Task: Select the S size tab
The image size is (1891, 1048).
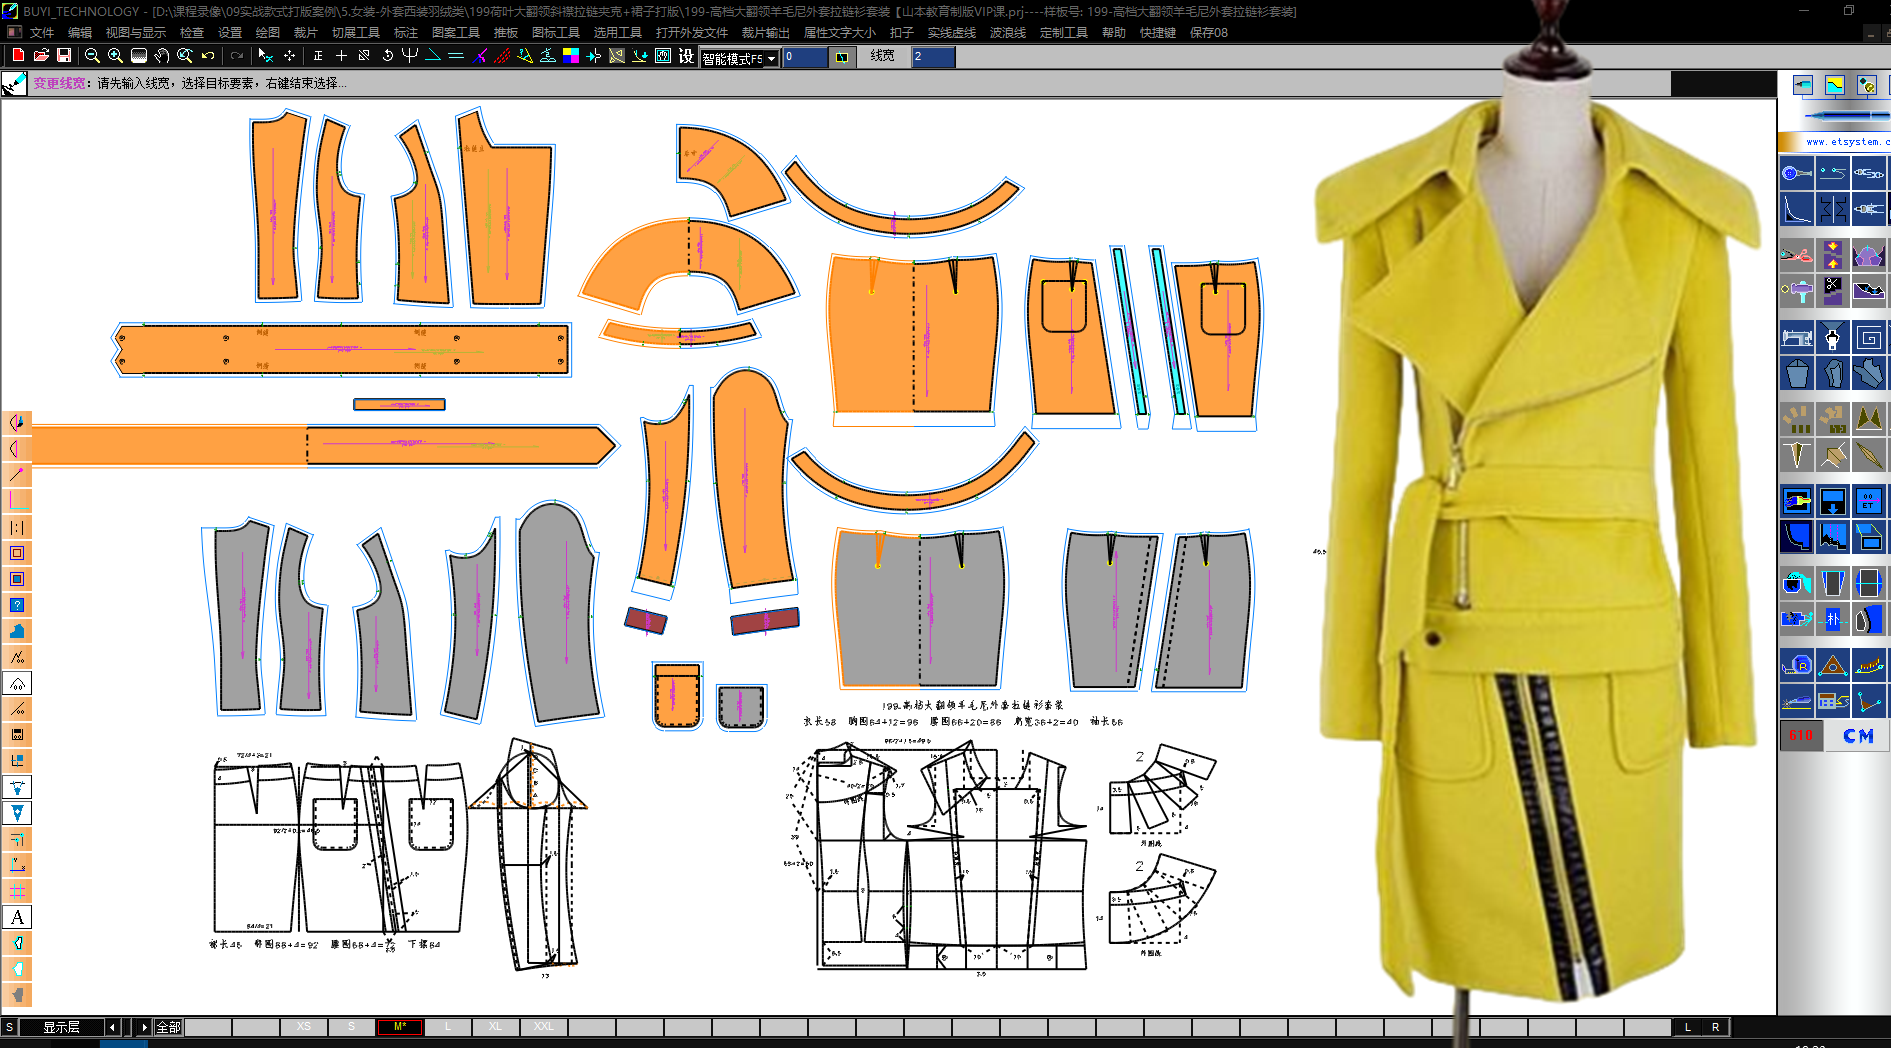Action: point(352,1027)
